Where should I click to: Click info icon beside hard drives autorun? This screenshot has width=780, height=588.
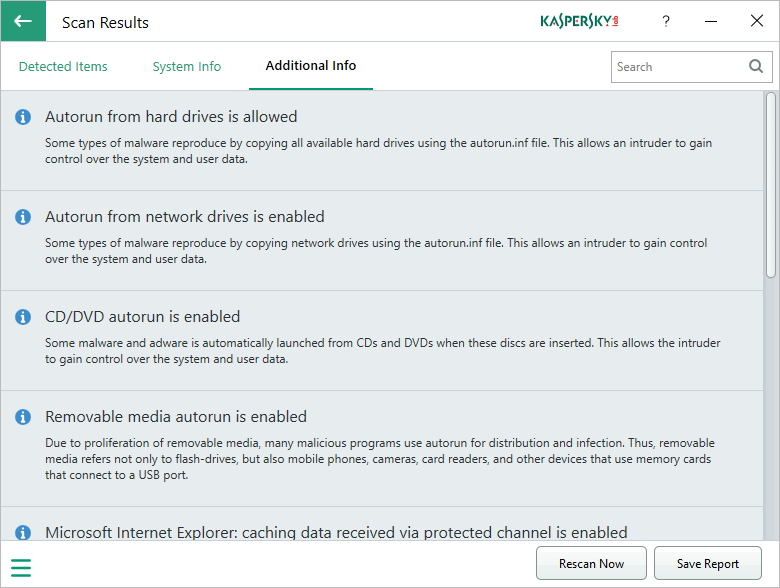[23, 117]
